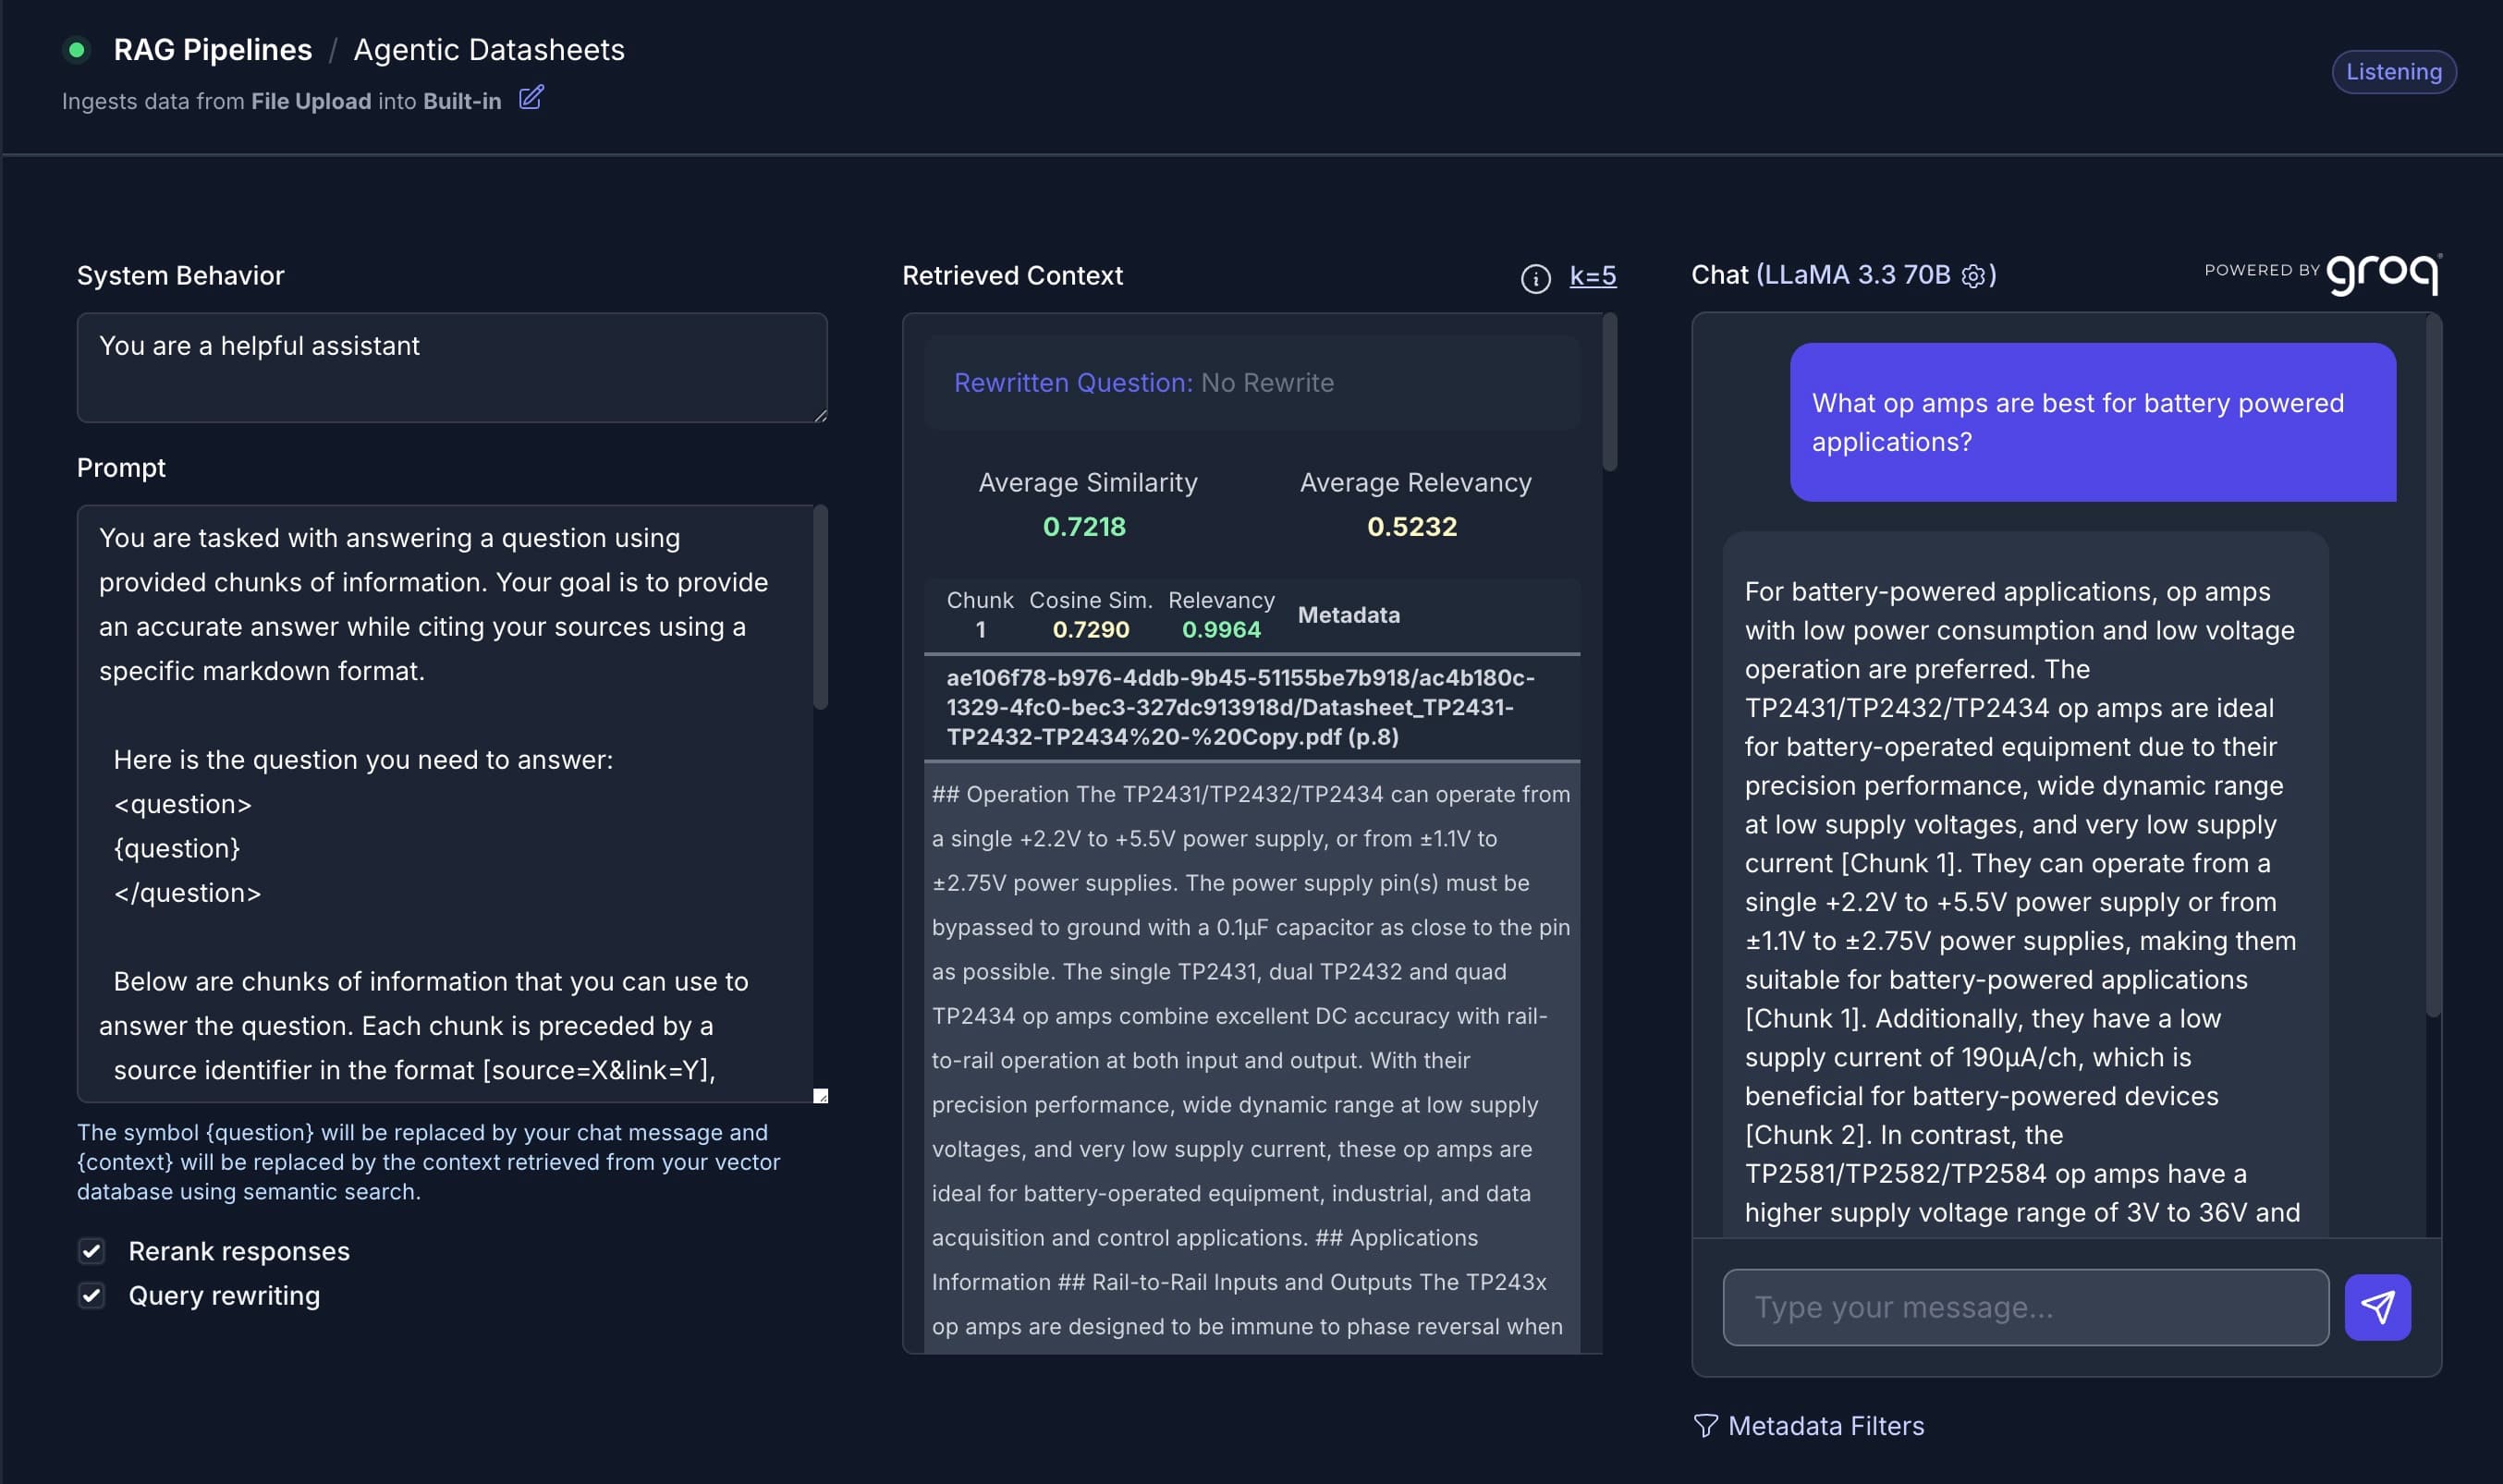Click the chunk 1 Operation text content
The height and width of the screenshot is (1484, 2503).
coord(1251,1060)
